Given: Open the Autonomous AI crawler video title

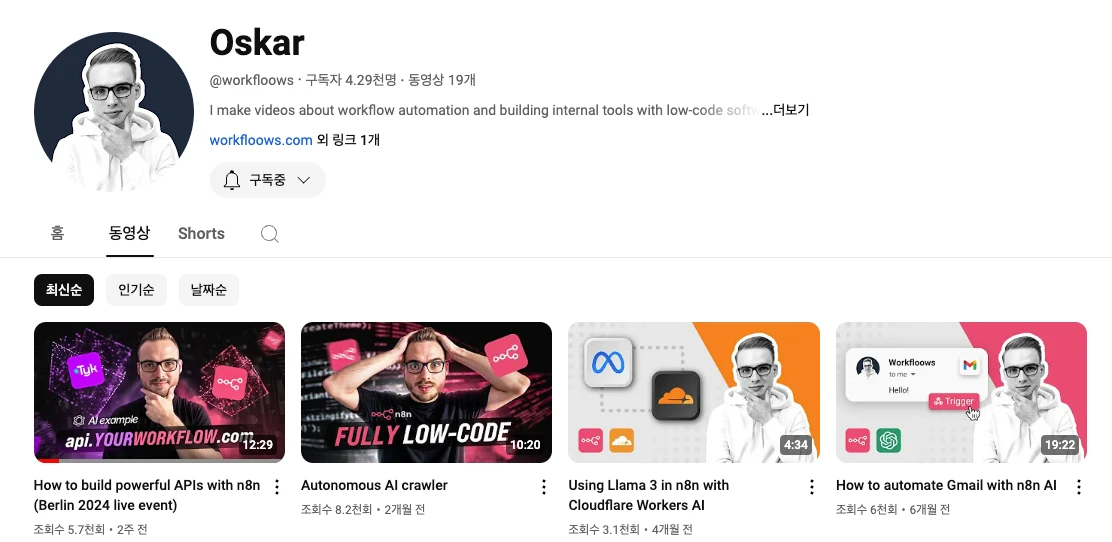Looking at the screenshot, I should tap(374, 485).
